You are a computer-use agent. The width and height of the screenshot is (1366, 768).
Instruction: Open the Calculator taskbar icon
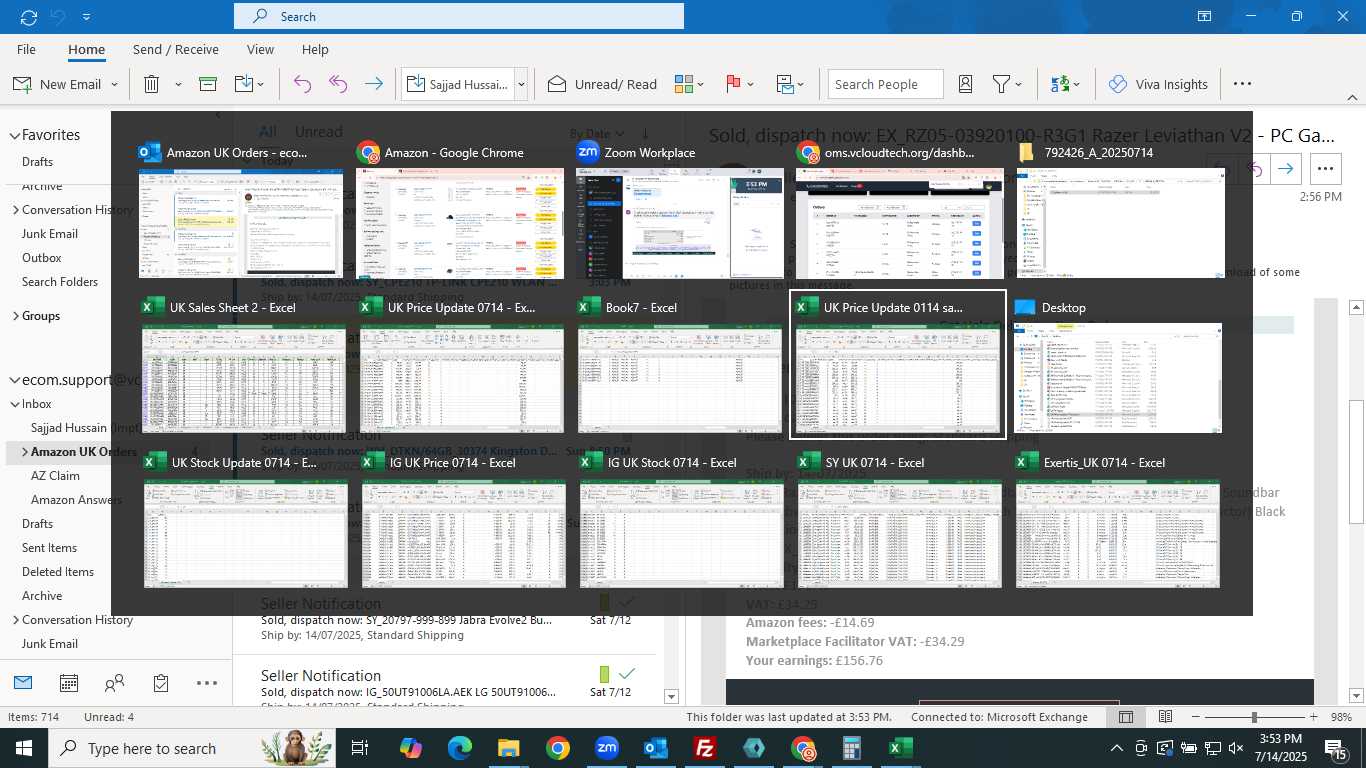[852, 748]
